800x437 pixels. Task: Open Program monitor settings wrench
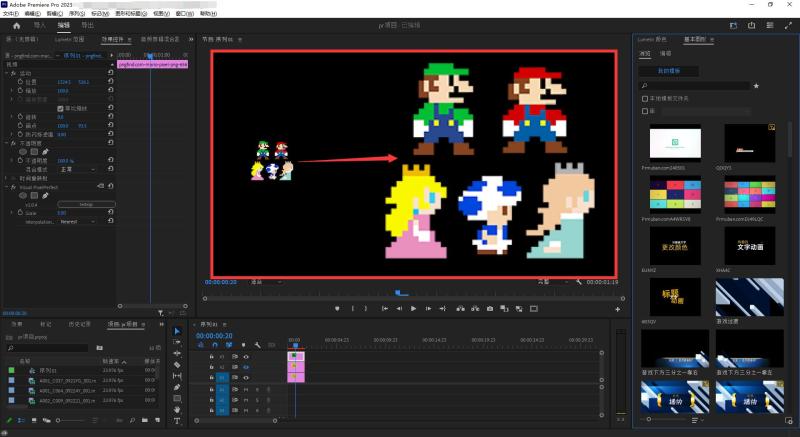click(579, 281)
